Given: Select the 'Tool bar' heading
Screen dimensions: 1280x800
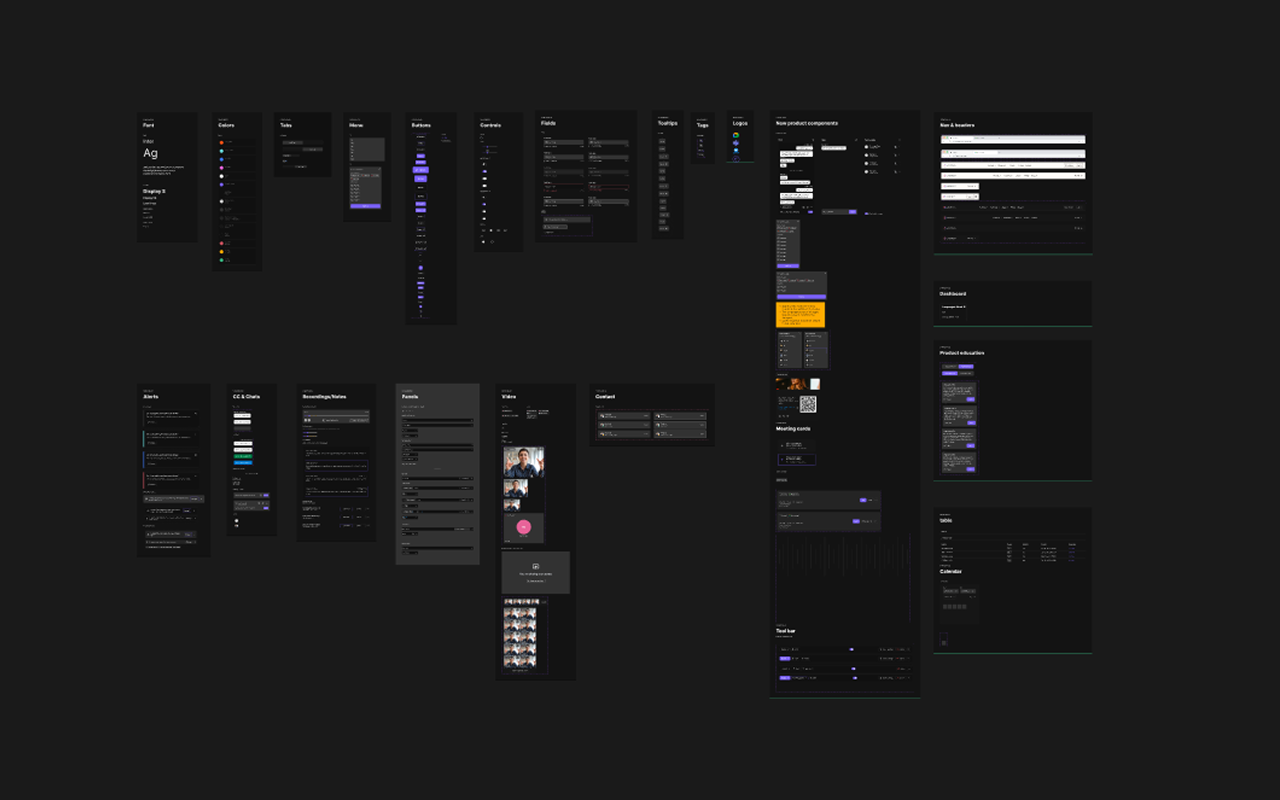Looking at the screenshot, I should click(x=786, y=631).
